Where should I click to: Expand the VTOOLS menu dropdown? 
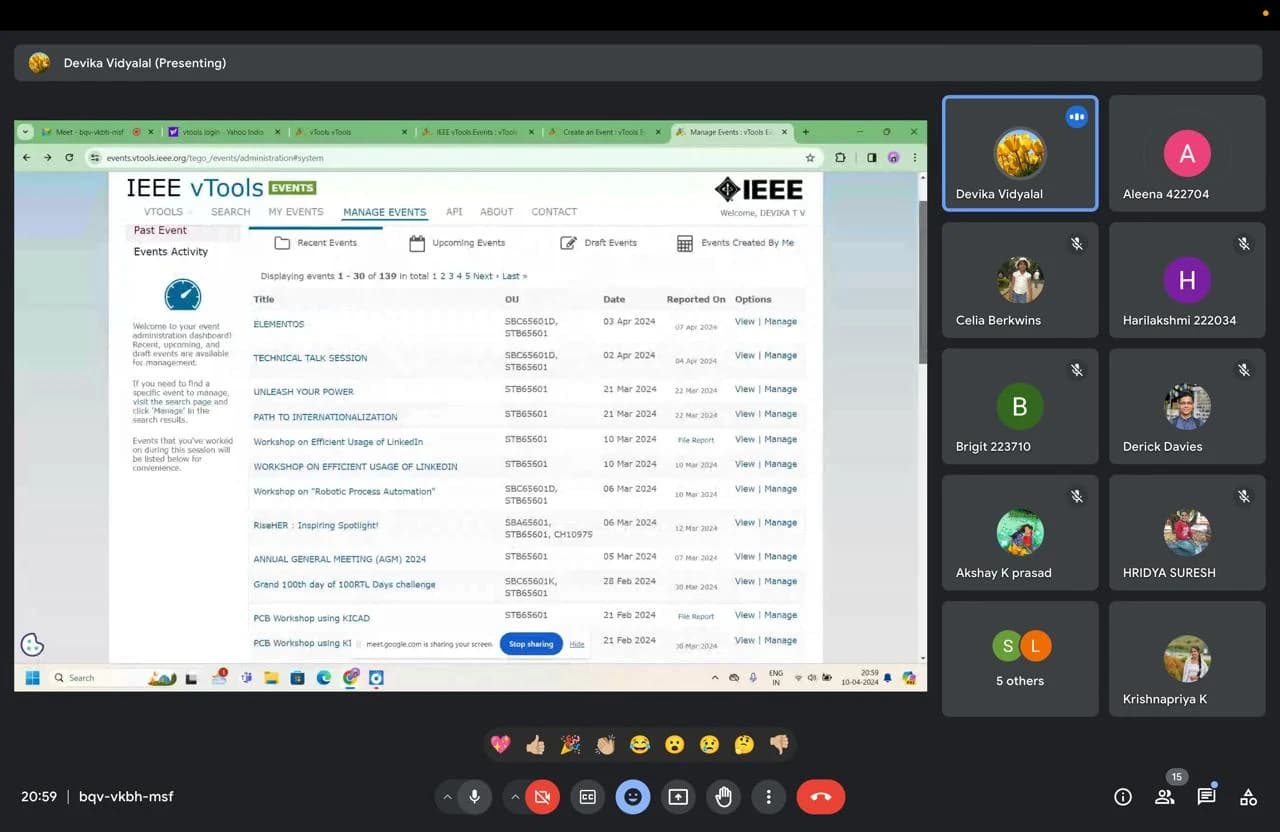click(x=166, y=212)
